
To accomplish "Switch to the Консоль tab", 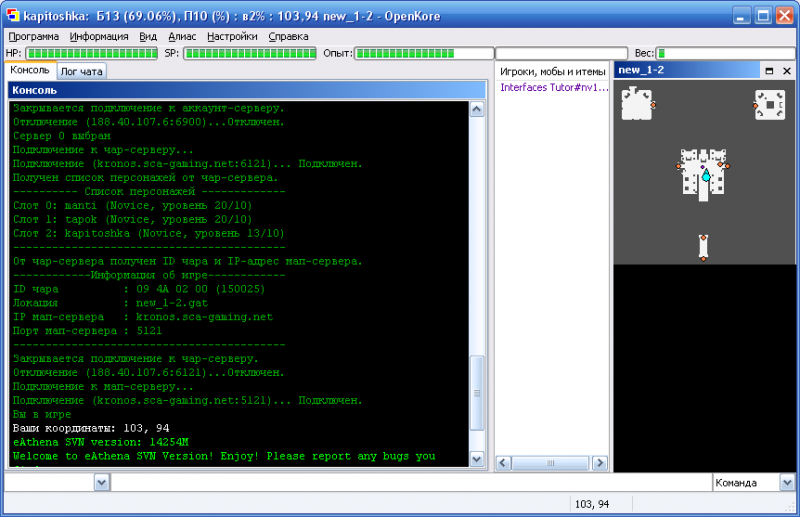I will coord(30,70).
